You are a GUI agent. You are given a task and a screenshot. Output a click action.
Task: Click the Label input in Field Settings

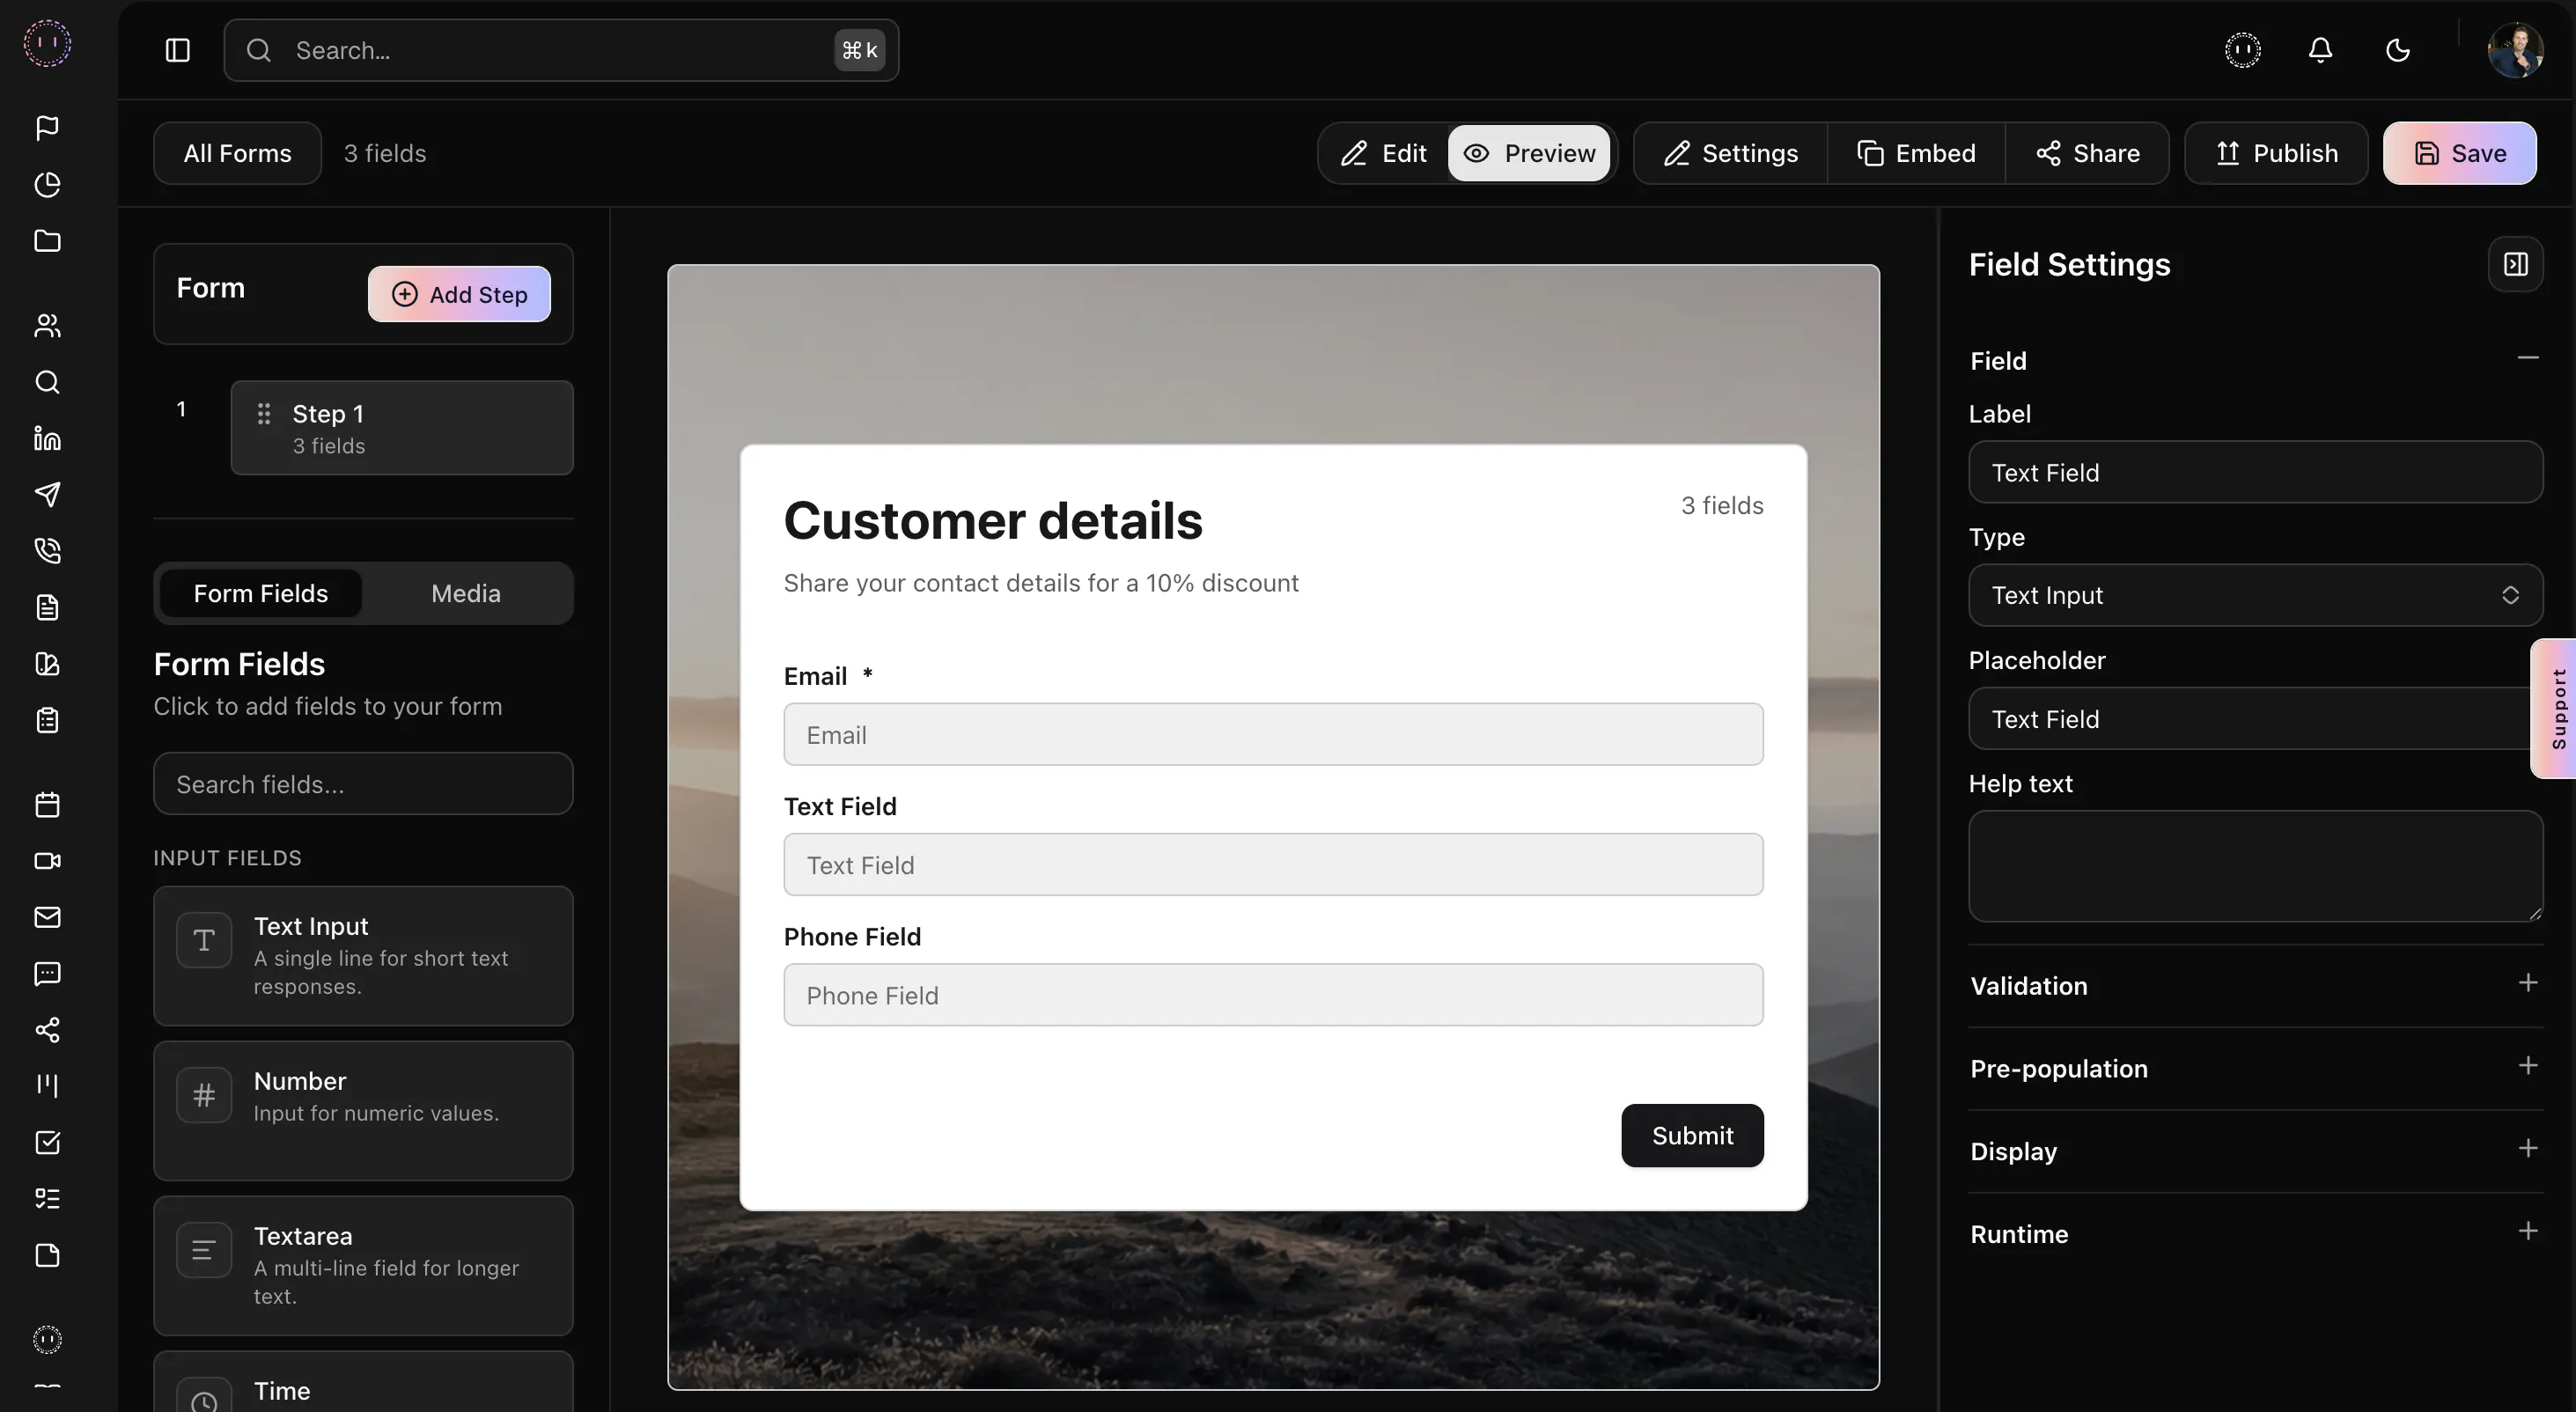(2255, 472)
